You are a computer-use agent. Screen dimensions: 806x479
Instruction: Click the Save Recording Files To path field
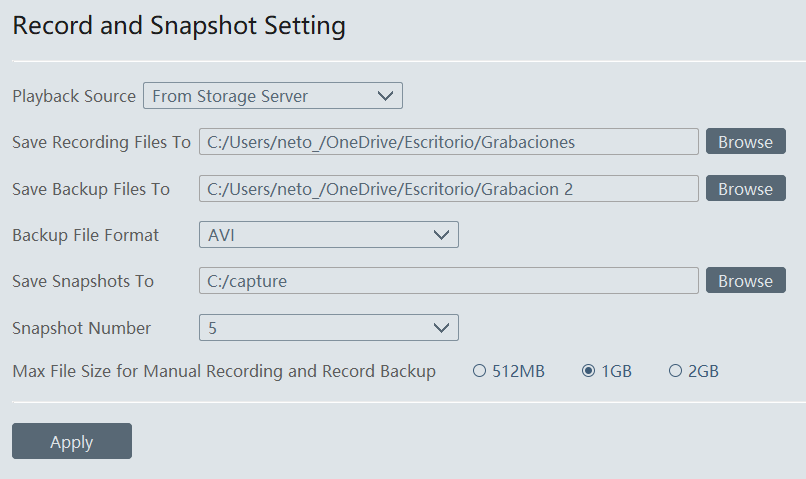coord(448,142)
